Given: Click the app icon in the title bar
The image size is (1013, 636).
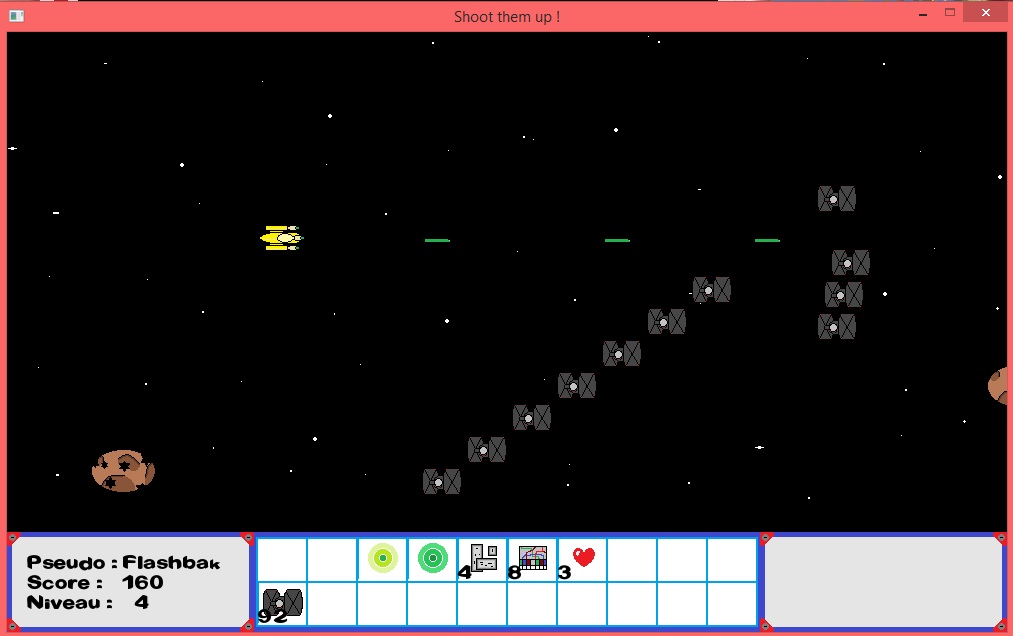Looking at the screenshot, I should pos(17,16).
